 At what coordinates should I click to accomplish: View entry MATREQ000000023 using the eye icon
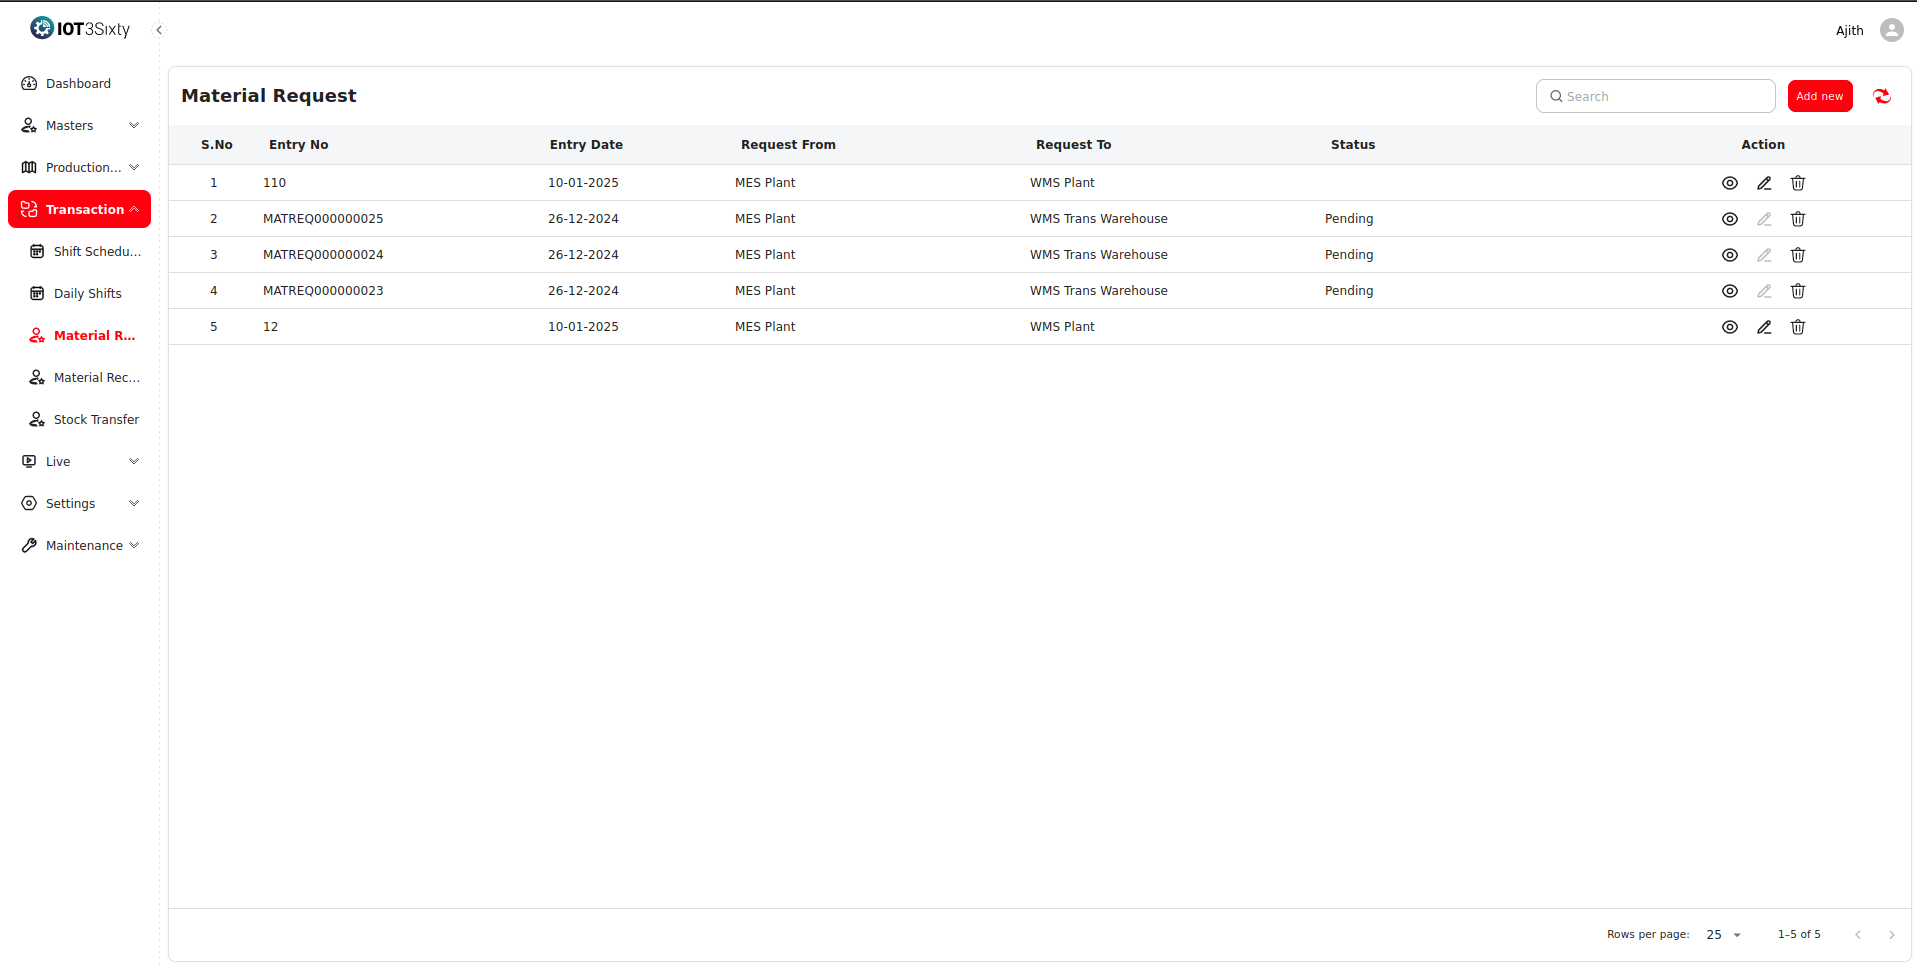pos(1729,291)
